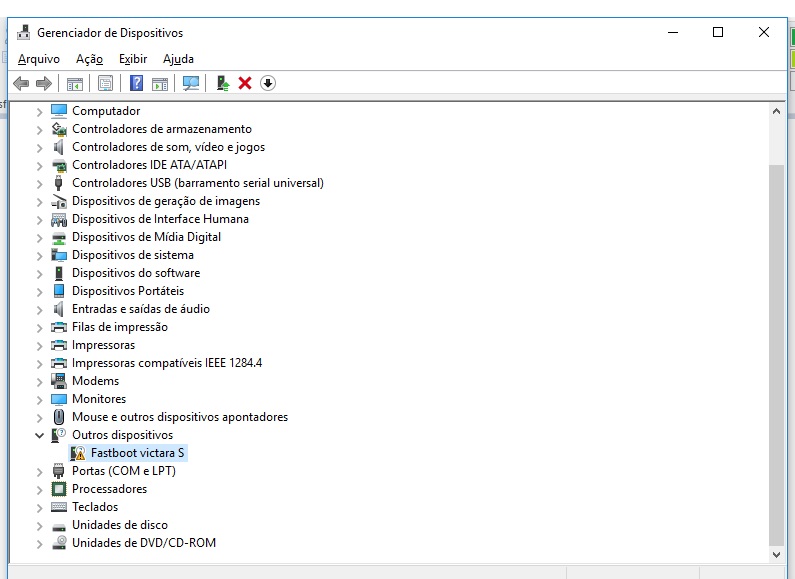
Task: Click the Dispositivos de Interface Humana icon
Action: [59, 219]
